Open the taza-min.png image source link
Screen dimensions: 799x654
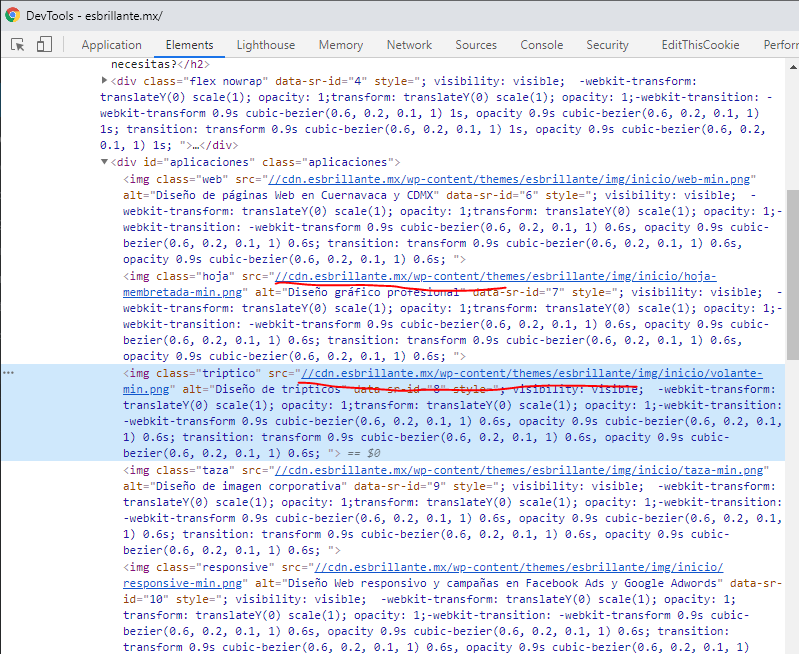point(519,470)
